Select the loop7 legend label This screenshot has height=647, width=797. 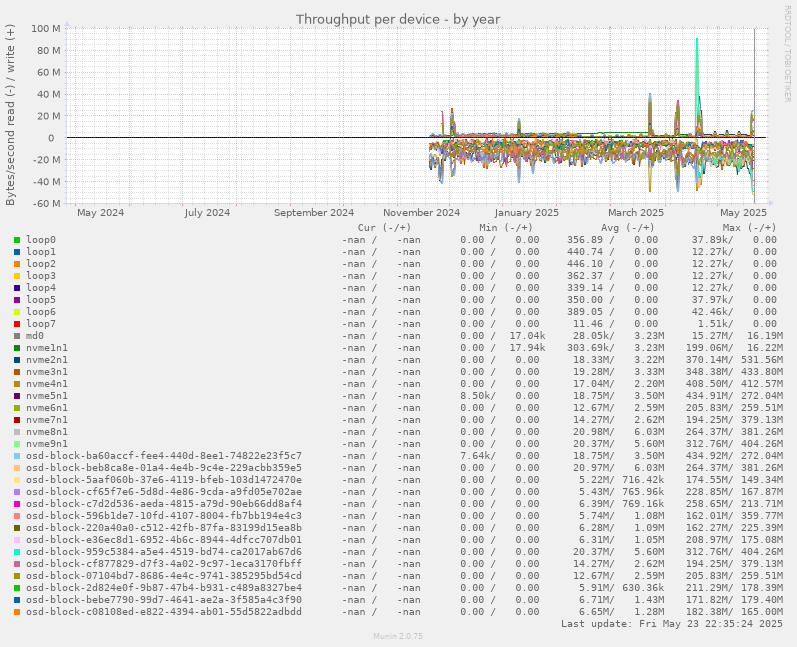41,324
